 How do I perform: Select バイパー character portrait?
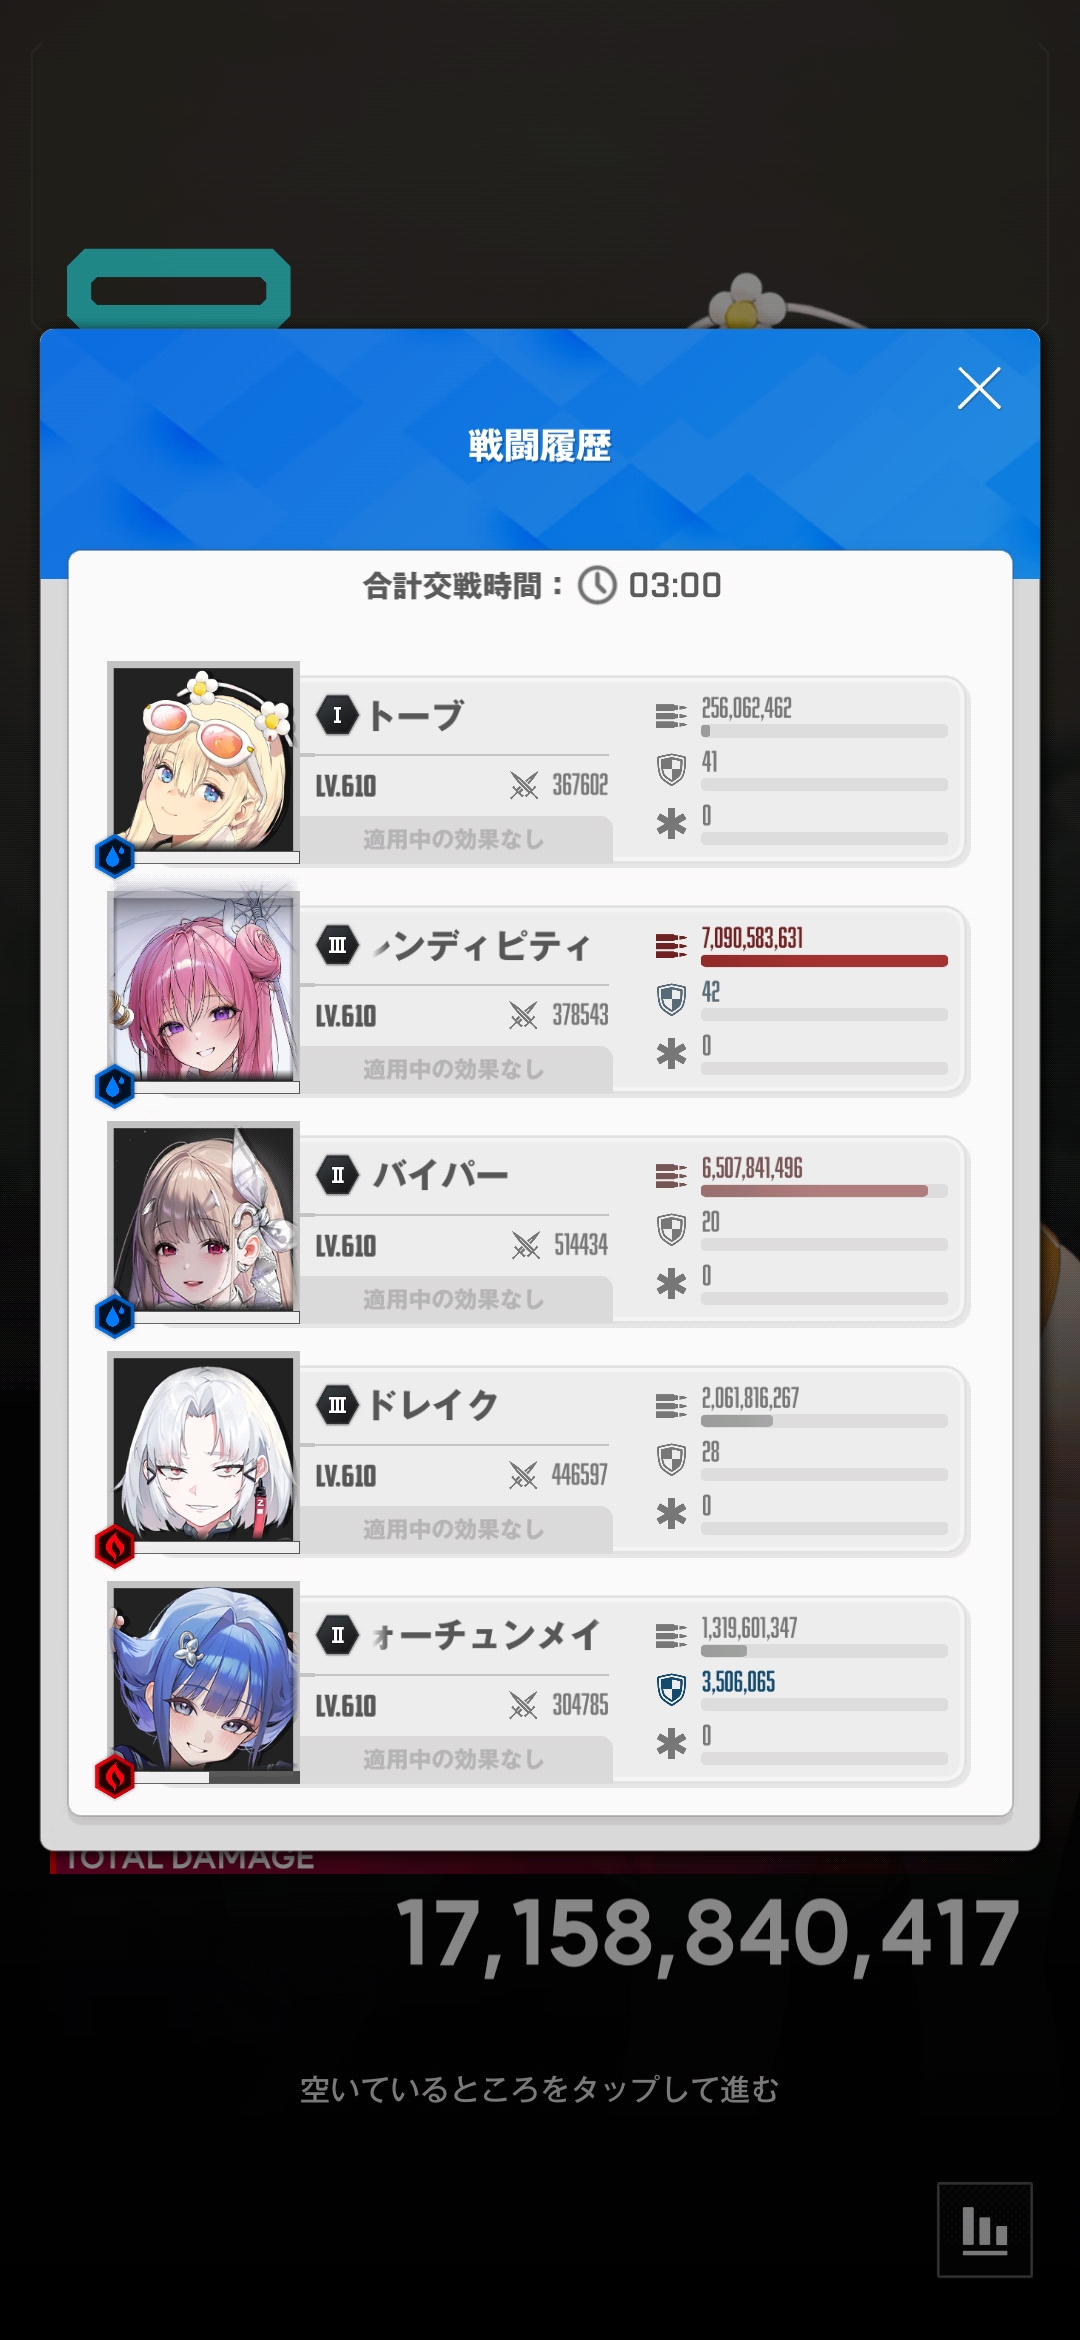[204, 1220]
